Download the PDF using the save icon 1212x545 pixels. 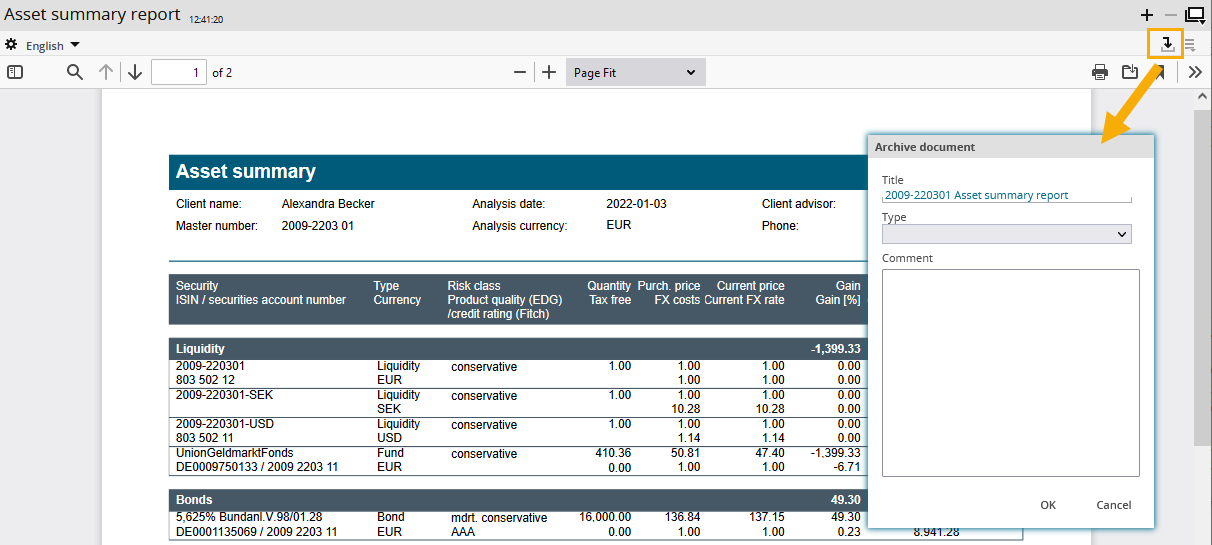tap(1130, 72)
